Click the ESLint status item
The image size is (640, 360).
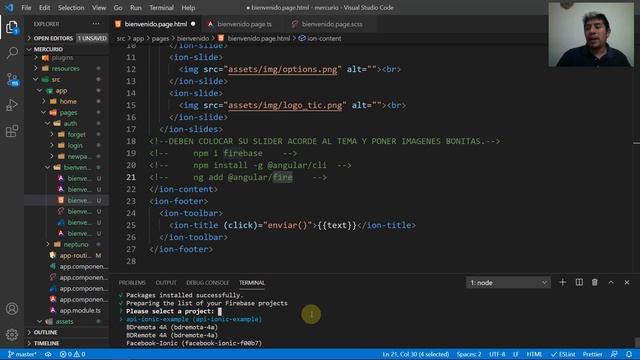pyautogui.click(x=563, y=354)
